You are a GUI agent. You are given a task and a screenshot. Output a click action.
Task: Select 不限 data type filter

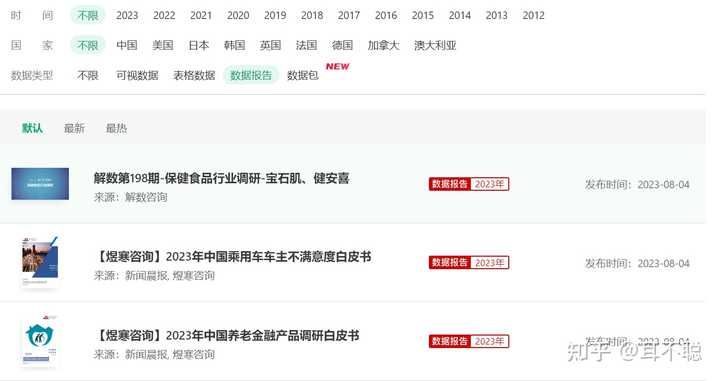click(88, 75)
